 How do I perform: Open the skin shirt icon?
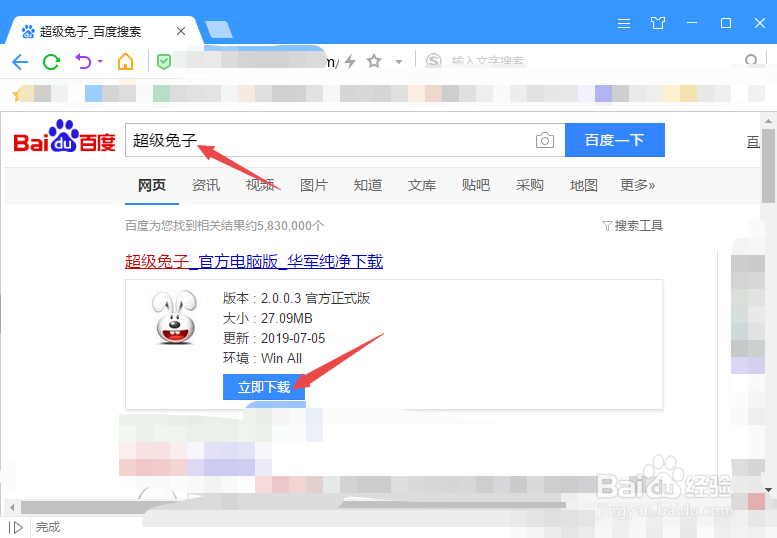[x=658, y=23]
